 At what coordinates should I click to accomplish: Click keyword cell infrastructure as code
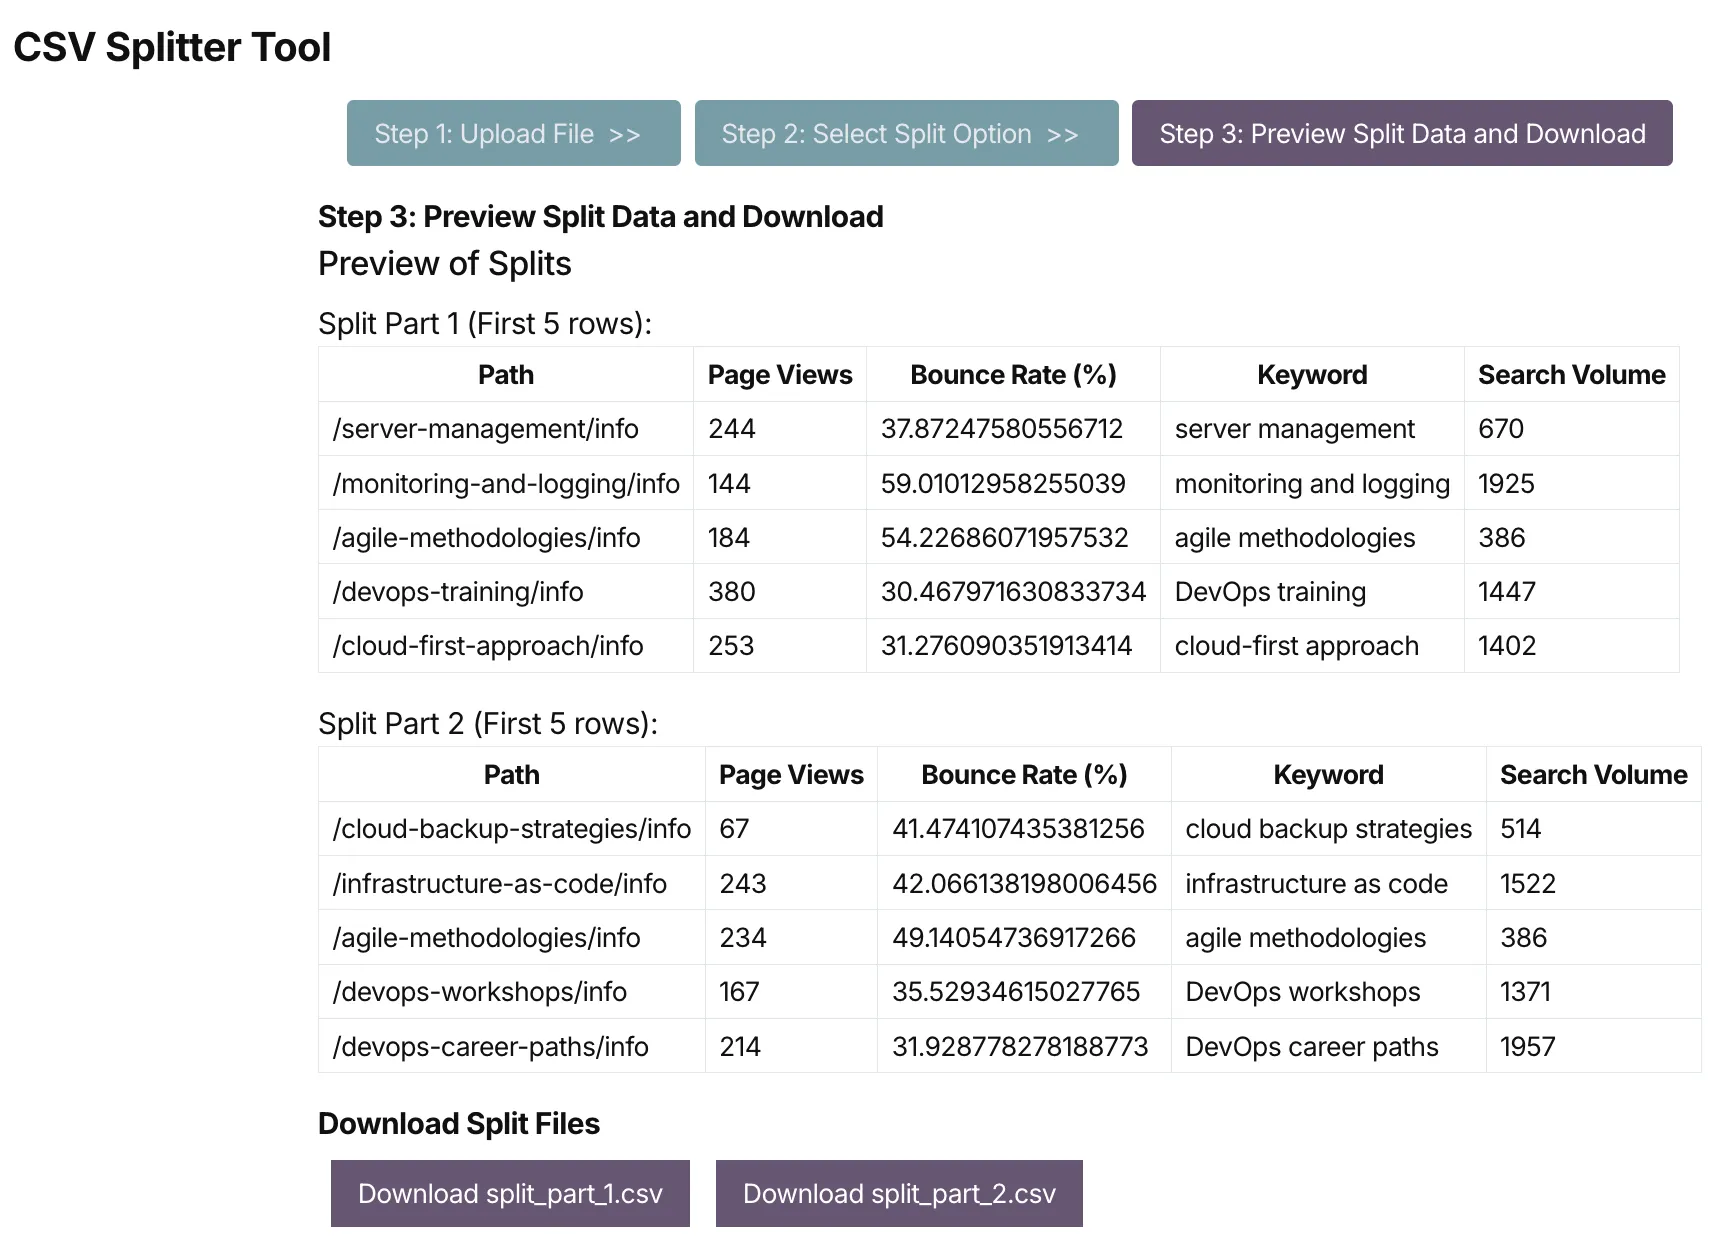click(1328, 884)
